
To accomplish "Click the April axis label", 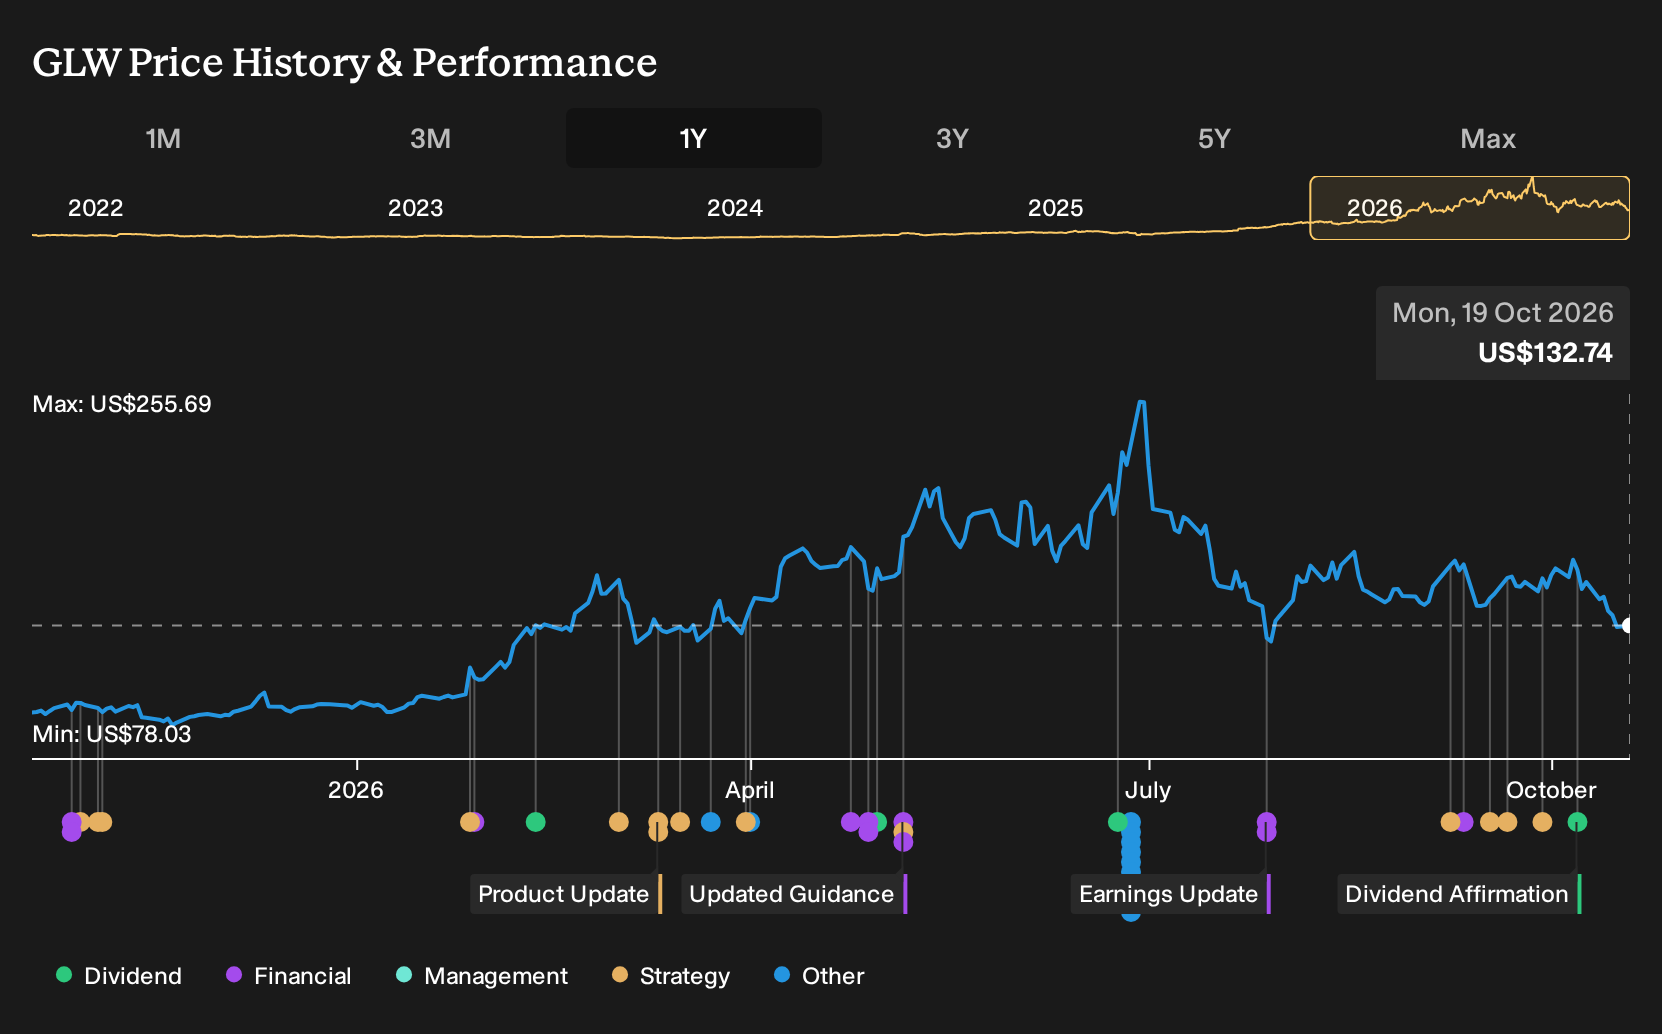I will 750,790.
